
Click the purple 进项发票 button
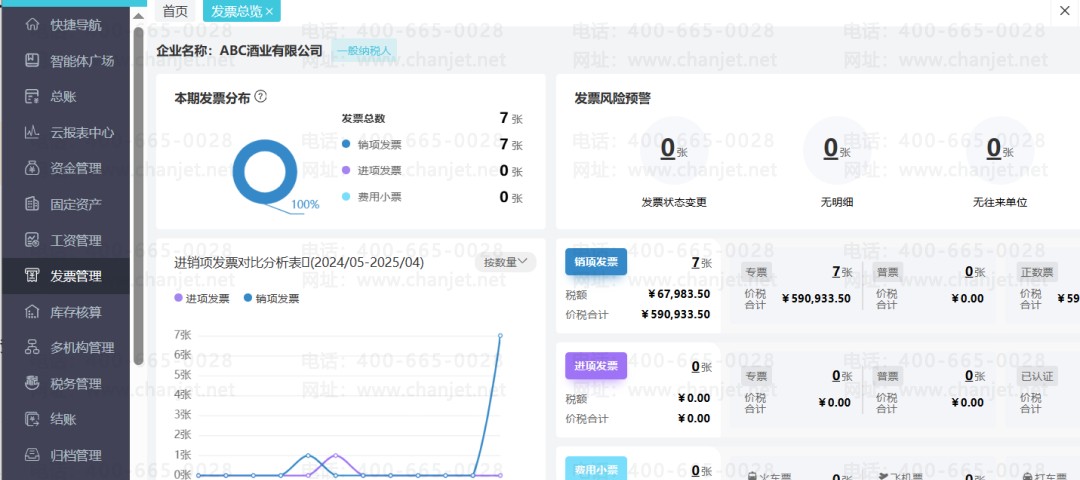point(596,366)
